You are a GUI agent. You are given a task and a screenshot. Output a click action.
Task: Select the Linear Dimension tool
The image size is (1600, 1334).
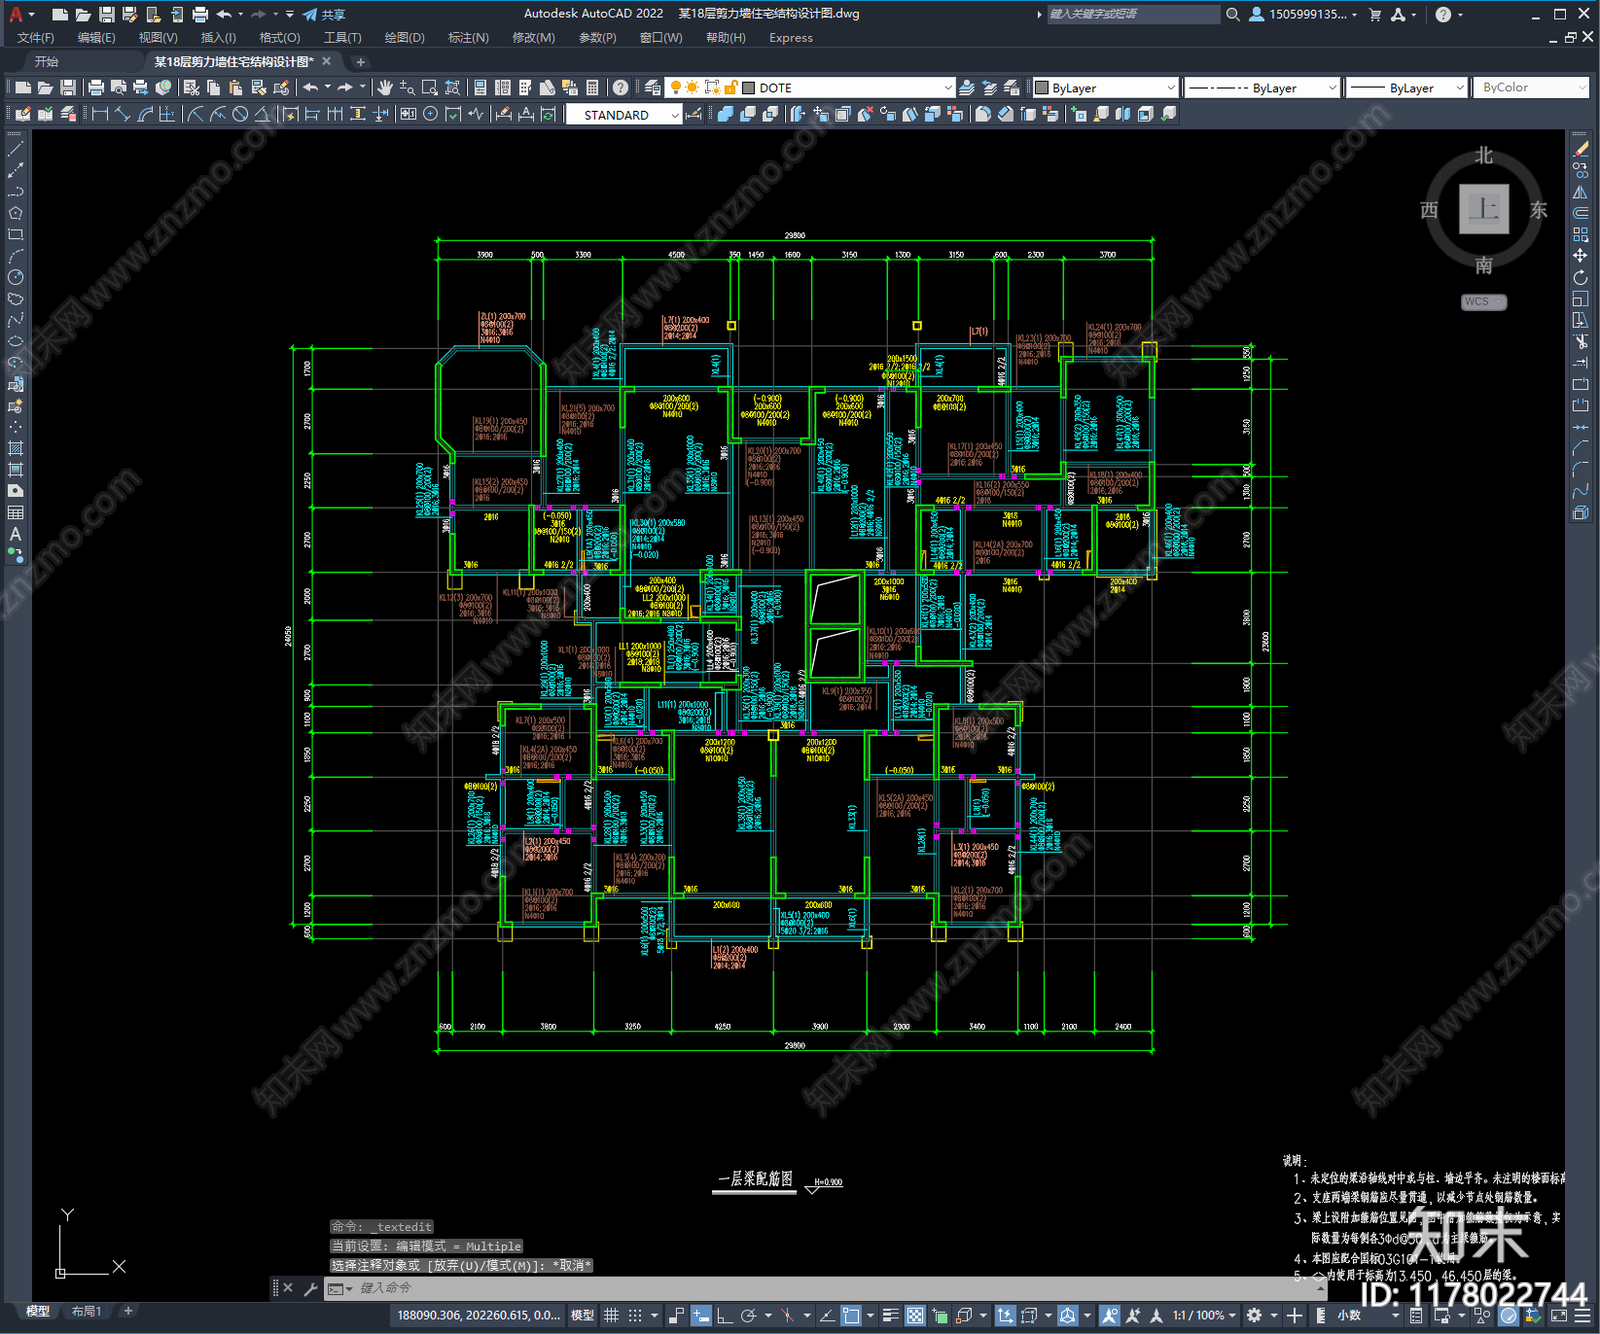pyautogui.click(x=100, y=114)
